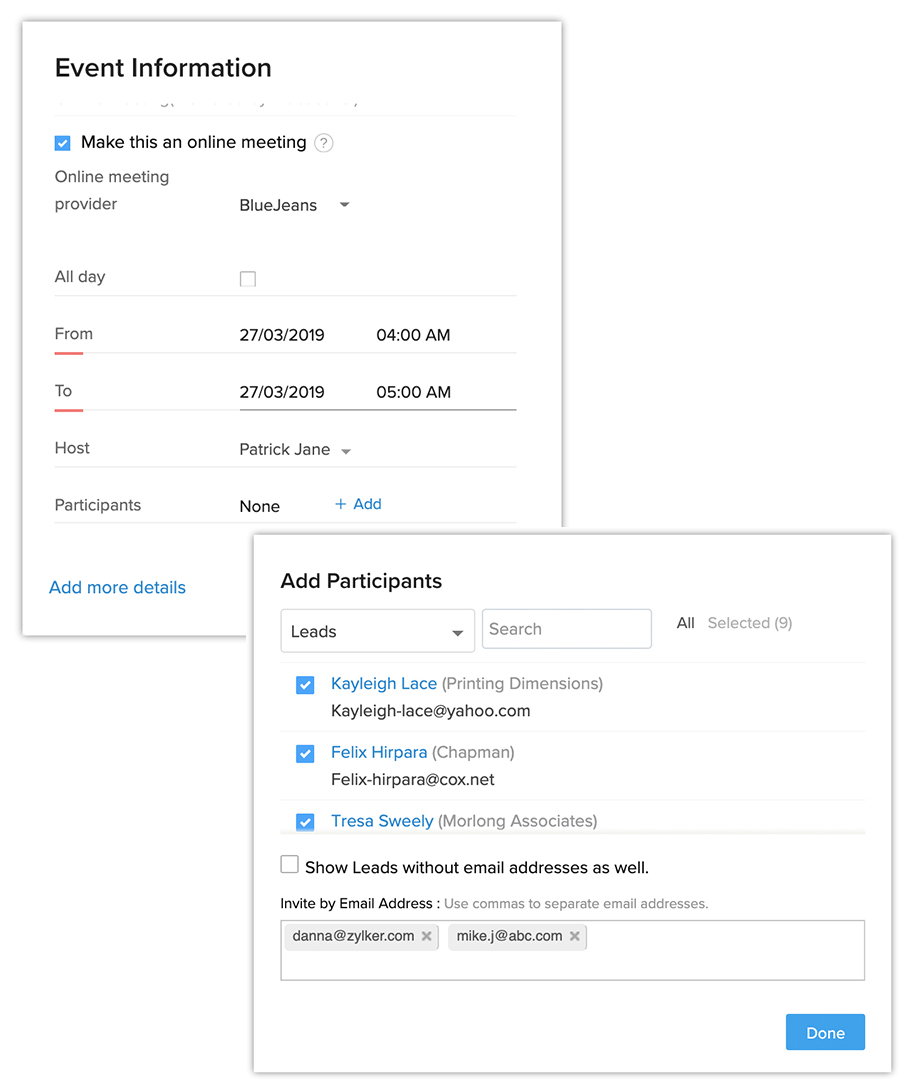908x1088 pixels.
Task: Switch to the All participants tab
Action: 685,623
